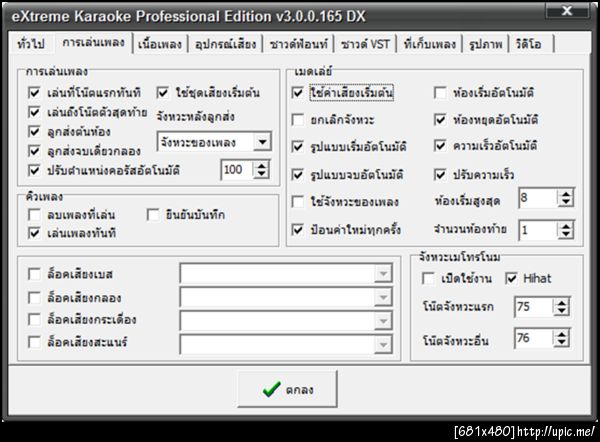Open the ล็อคเสียงกระเดื่อง dropdown list
This screenshot has width=600, height=442.
pos(383,321)
